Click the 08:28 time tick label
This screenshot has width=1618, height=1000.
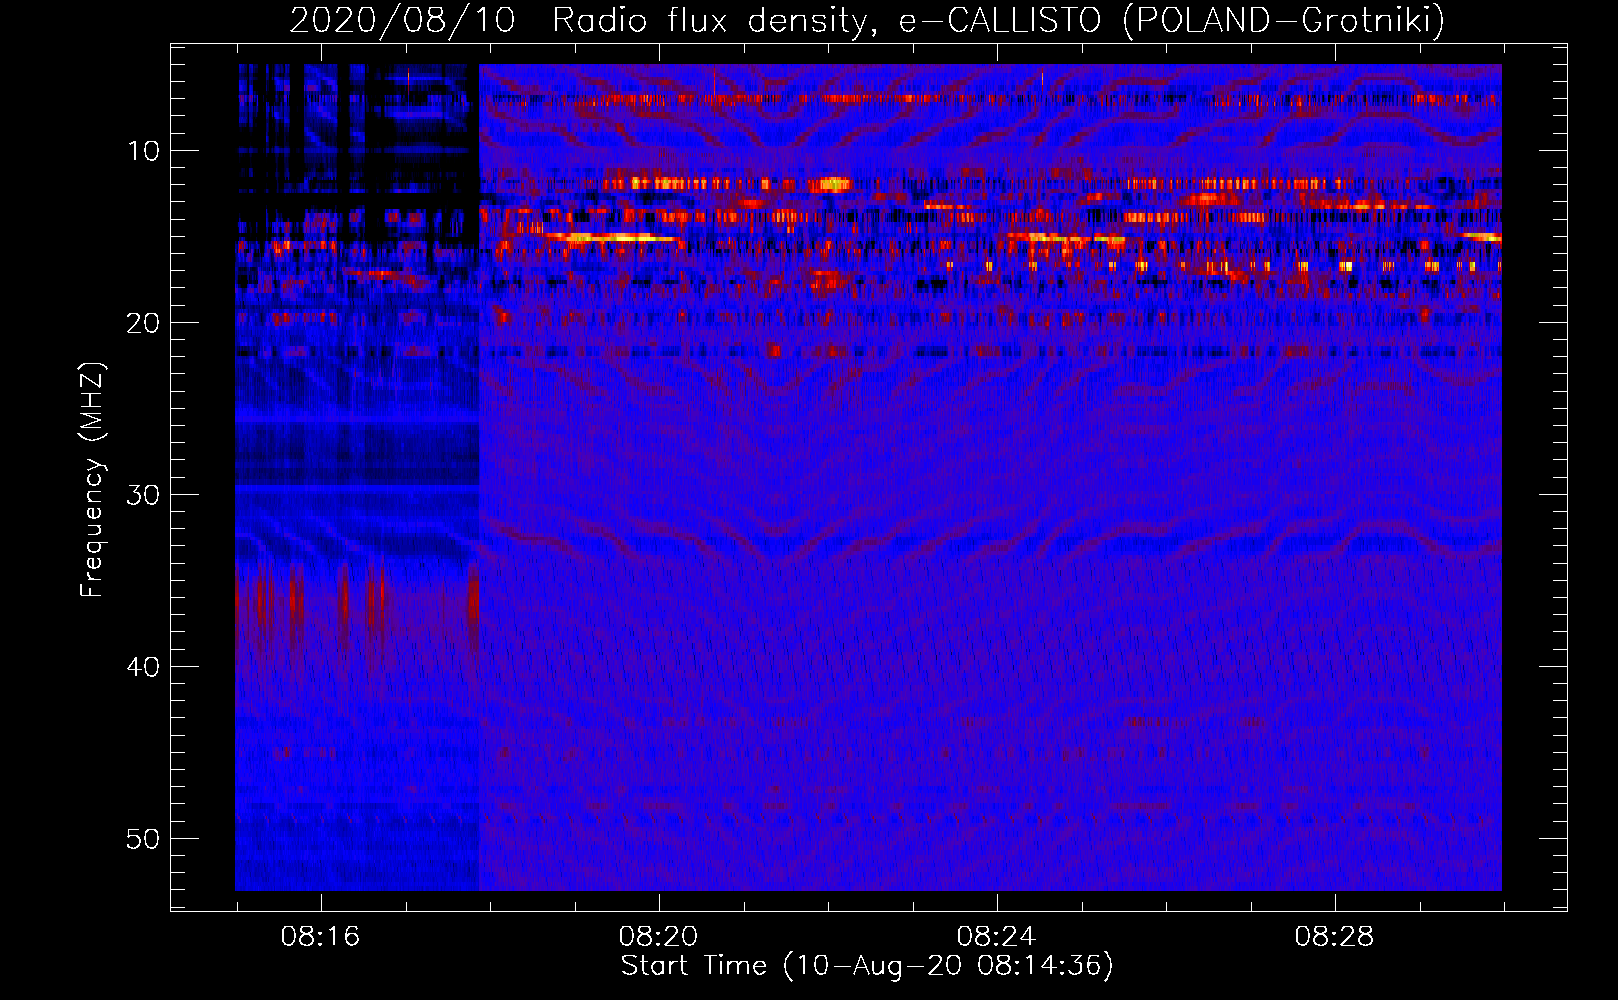(1334, 937)
